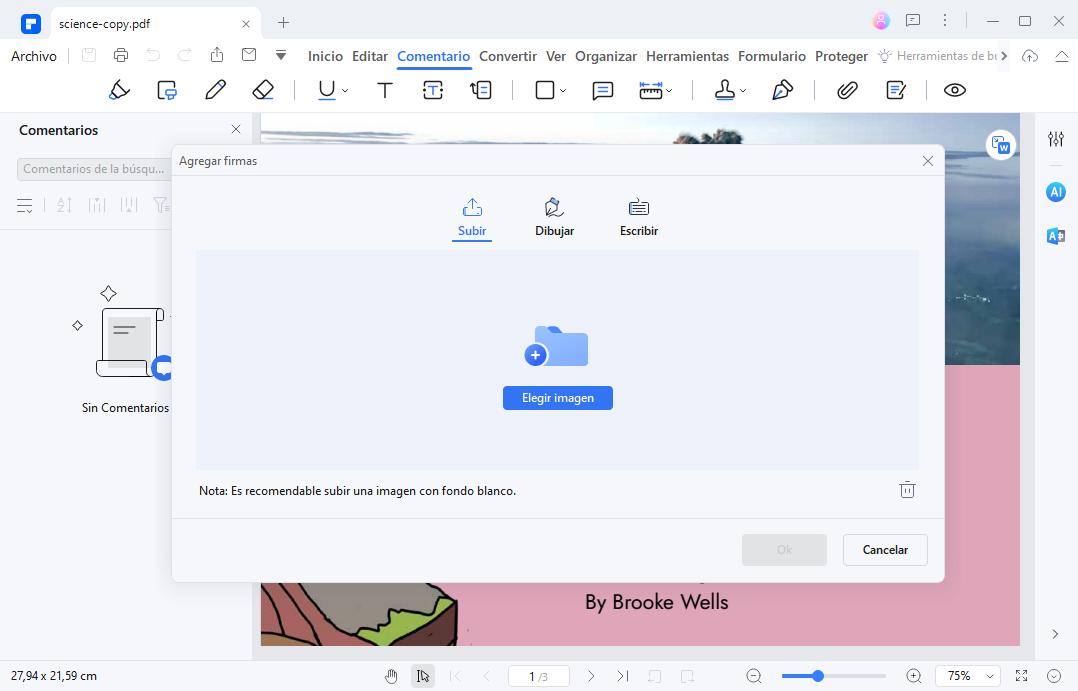The width and height of the screenshot is (1078, 691).
Task: Switch to the Dibujar tab
Action: [554, 217]
